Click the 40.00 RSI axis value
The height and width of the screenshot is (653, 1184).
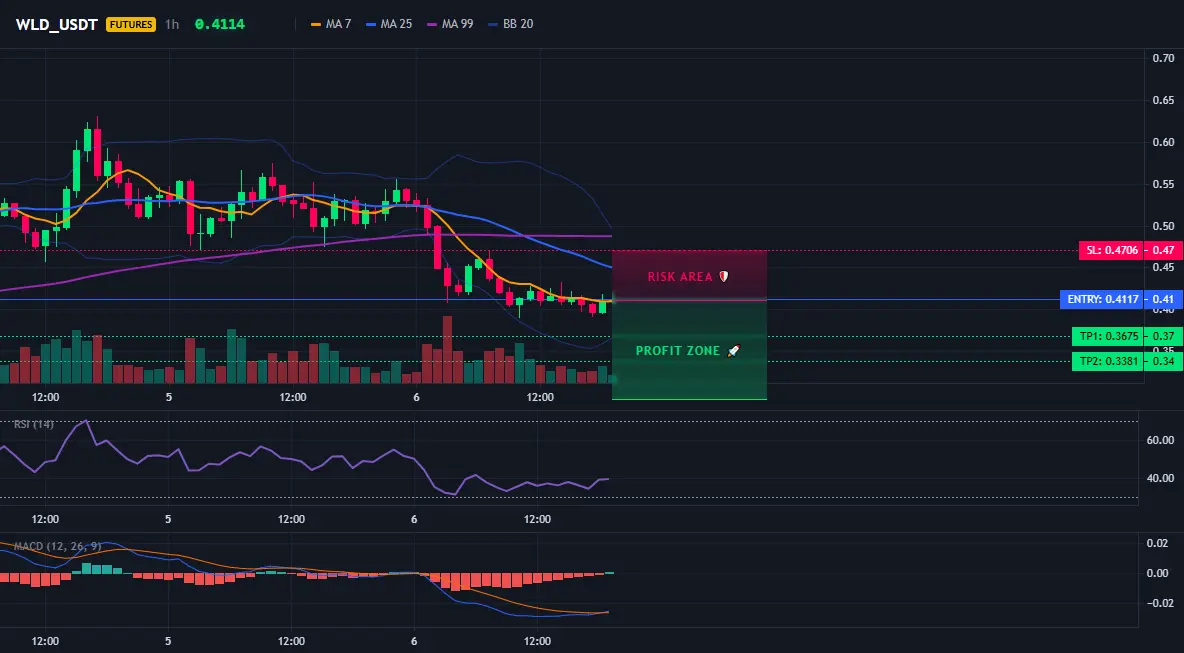(1161, 478)
